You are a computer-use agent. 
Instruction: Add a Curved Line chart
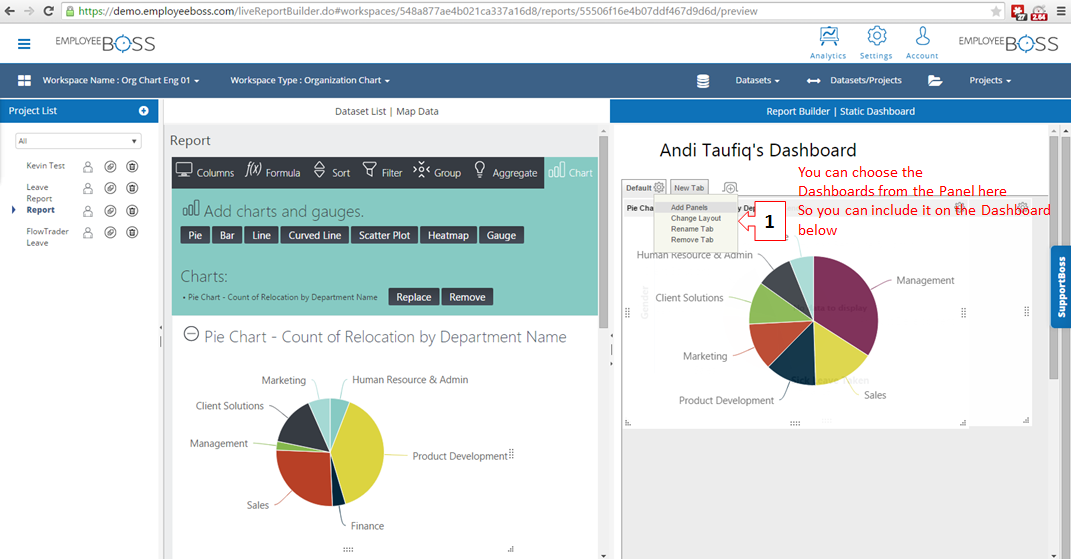[315, 235]
